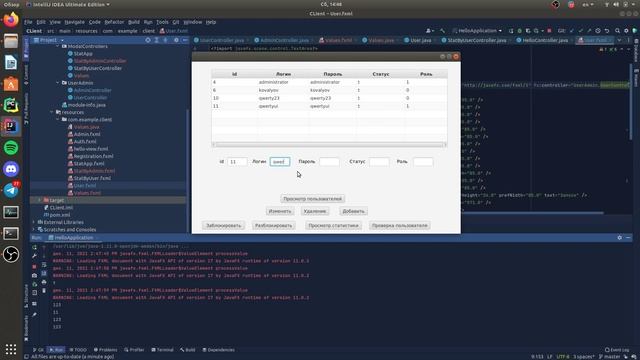This screenshot has height=360, width=640.
Task: Click Просмотр пользователей button
Action: tap(312, 199)
